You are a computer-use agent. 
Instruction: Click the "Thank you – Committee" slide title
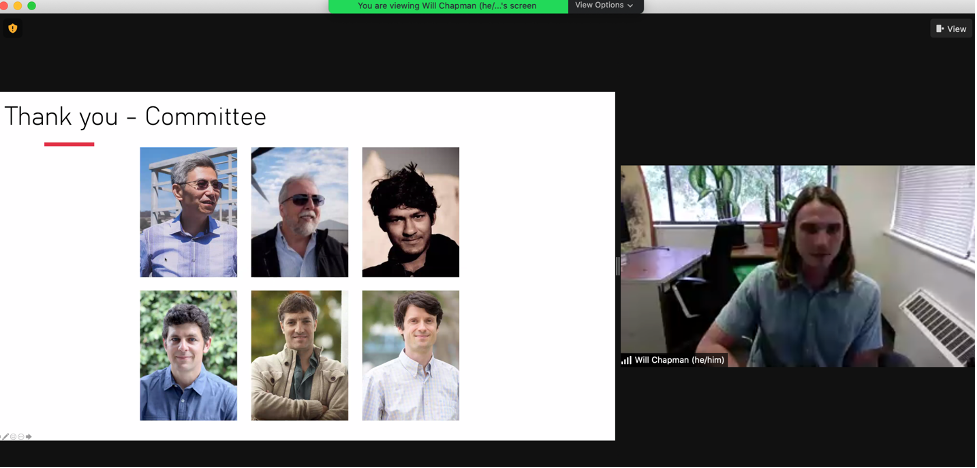[x=135, y=117]
